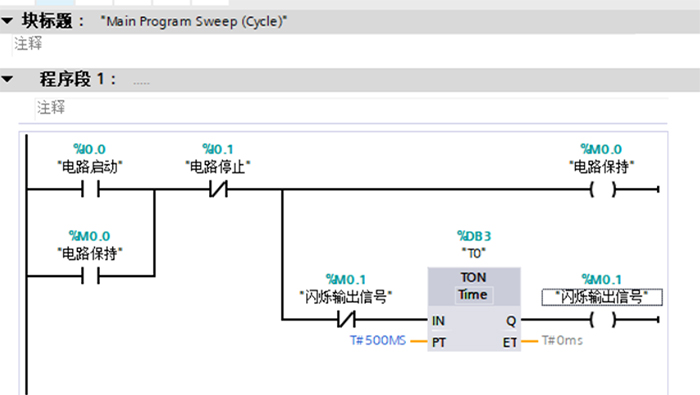The width and height of the screenshot is (700, 395).
Task: Select the M0.1 output coil
Action: click(x=603, y=320)
